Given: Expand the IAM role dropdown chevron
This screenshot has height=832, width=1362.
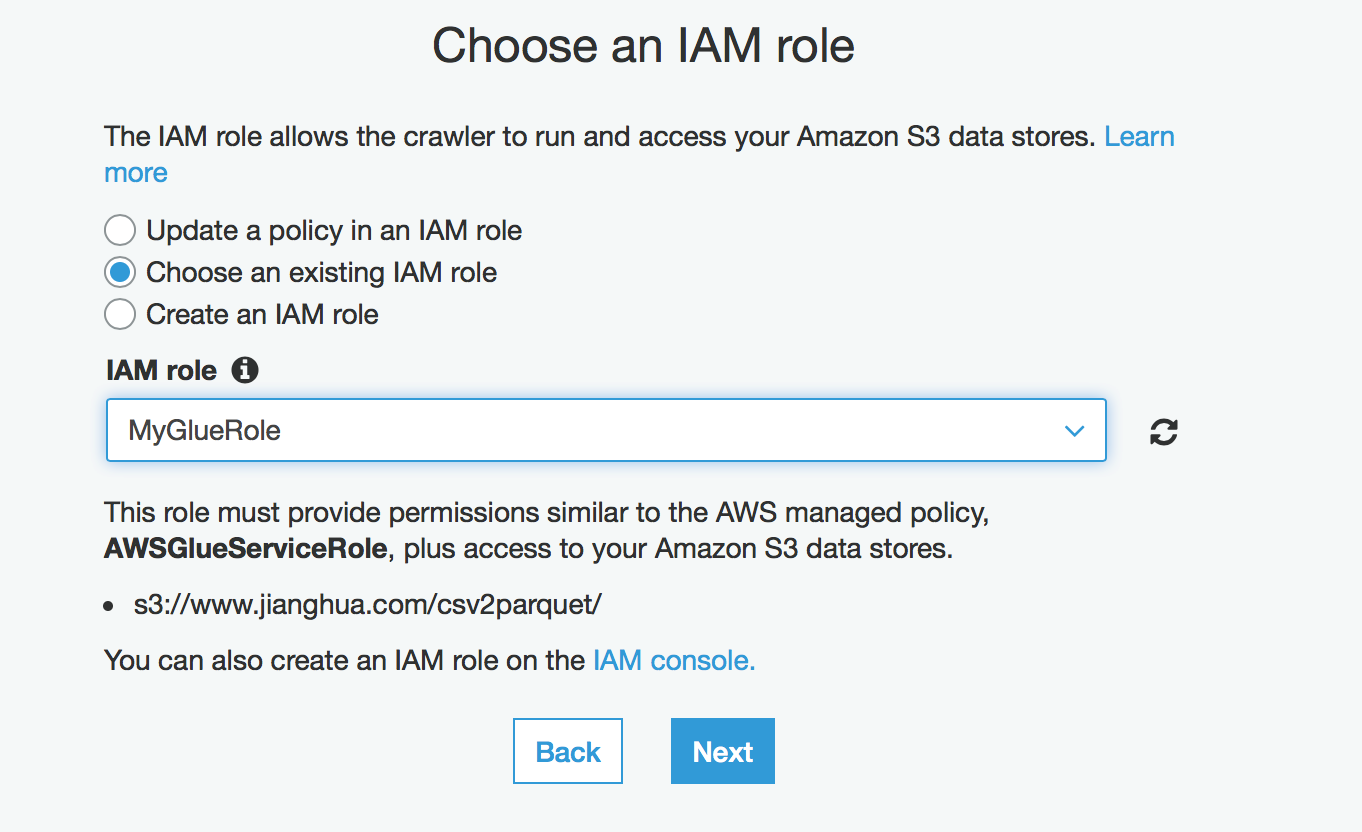Looking at the screenshot, I should 1074,431.
